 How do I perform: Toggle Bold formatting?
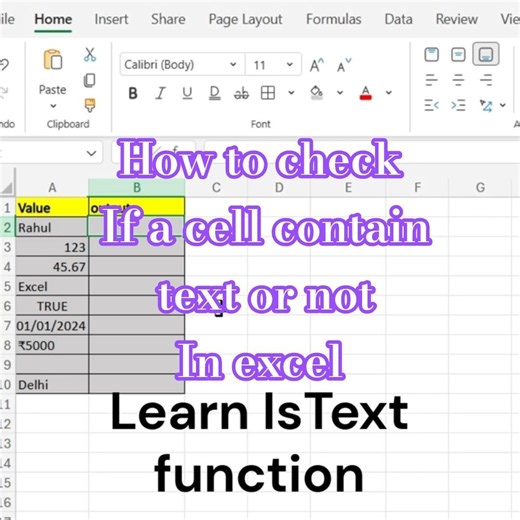coord(133,93)
